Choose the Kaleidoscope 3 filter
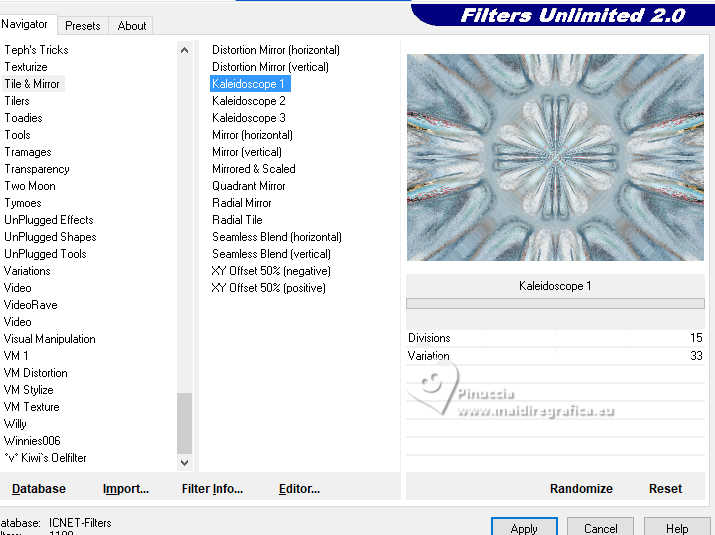 [x=249, y=118]
